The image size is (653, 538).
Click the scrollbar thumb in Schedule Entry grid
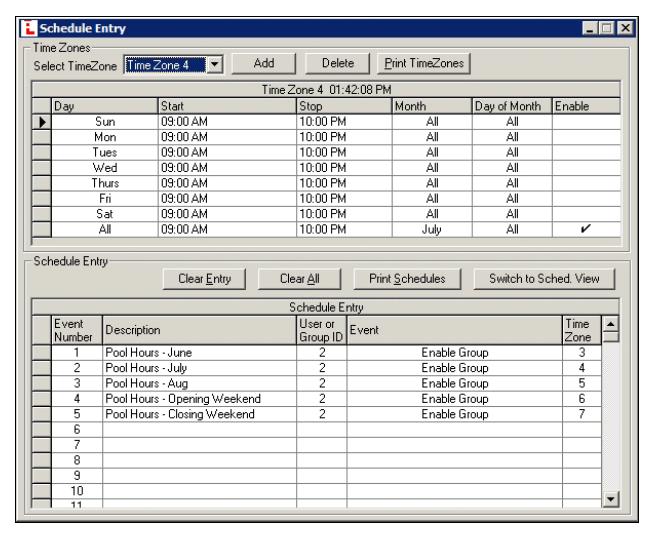coord(611,337)
